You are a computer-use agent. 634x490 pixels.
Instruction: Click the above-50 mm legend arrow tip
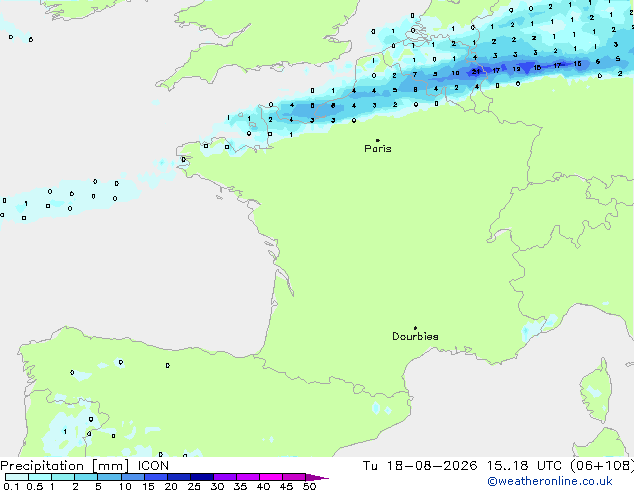(x=317, y=477)
